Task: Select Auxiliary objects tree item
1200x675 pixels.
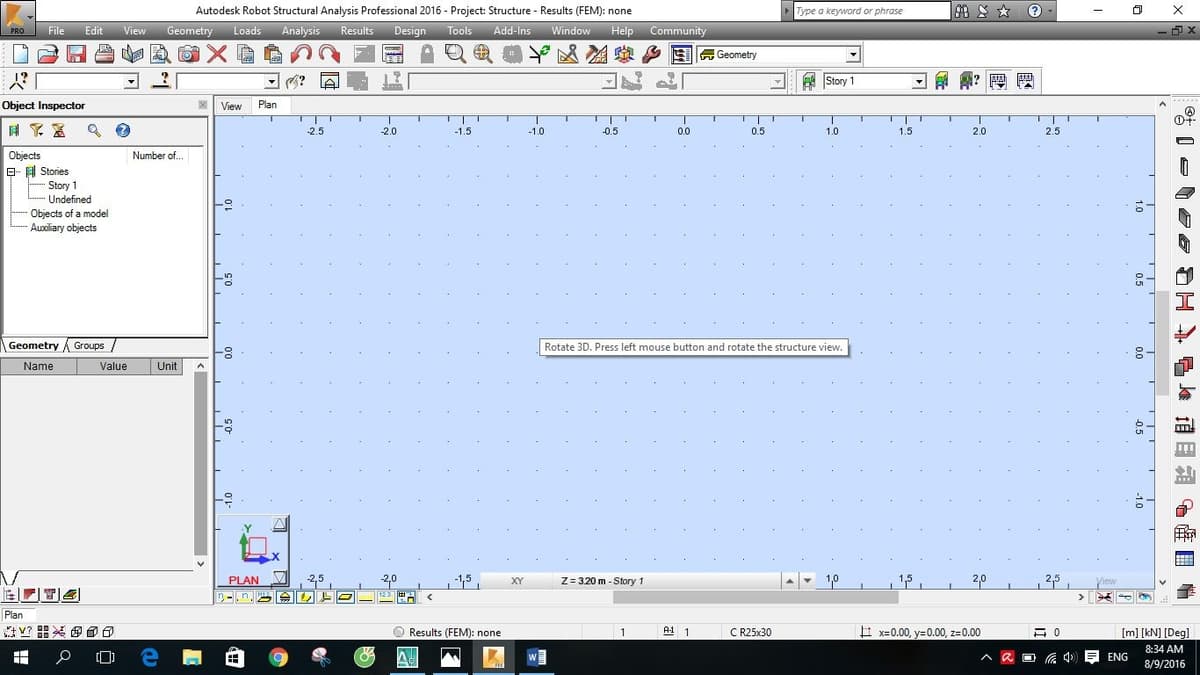Action: (x=63, y=227)
